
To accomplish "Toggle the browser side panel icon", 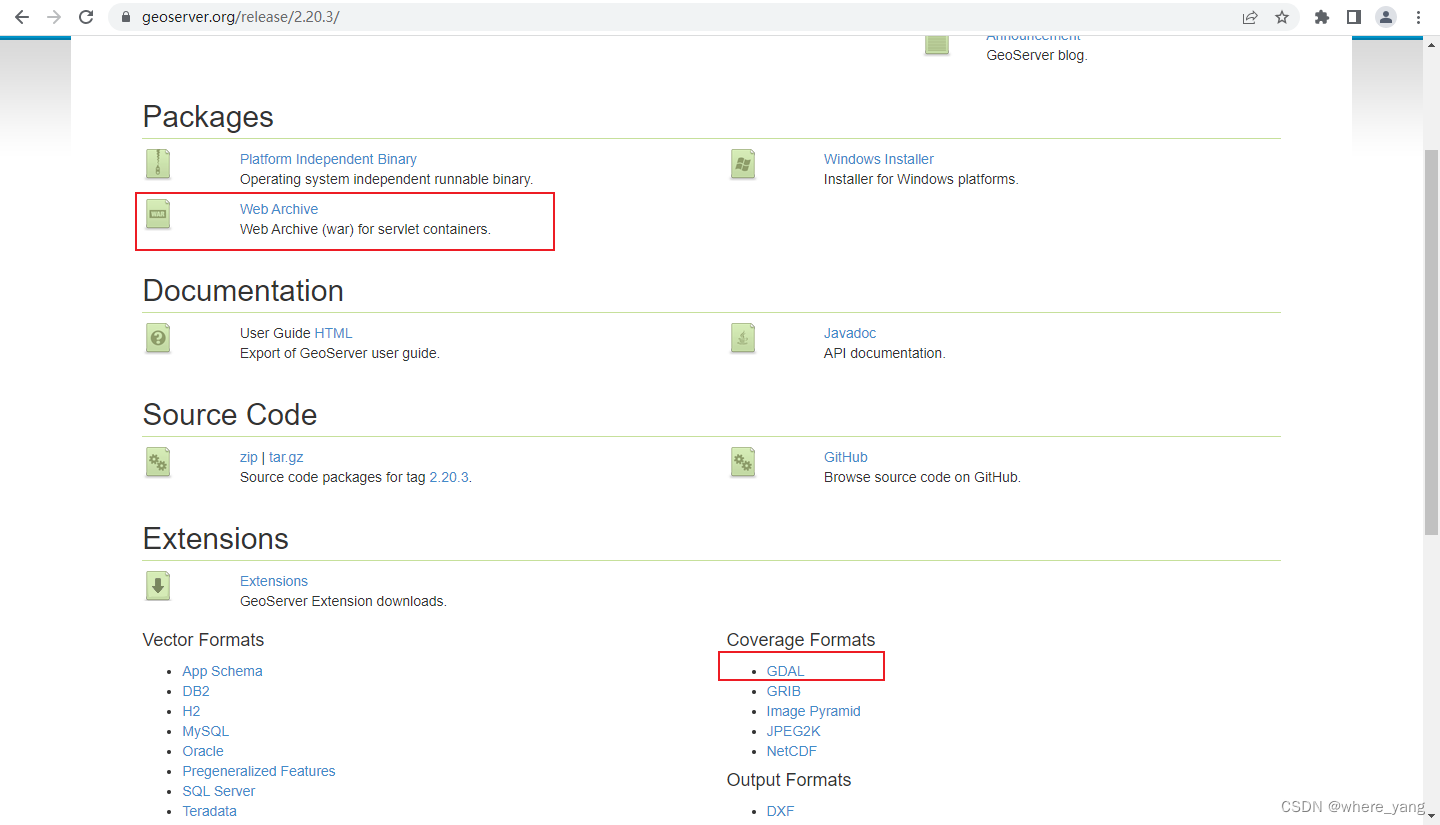I will [x=1354, y=17].
